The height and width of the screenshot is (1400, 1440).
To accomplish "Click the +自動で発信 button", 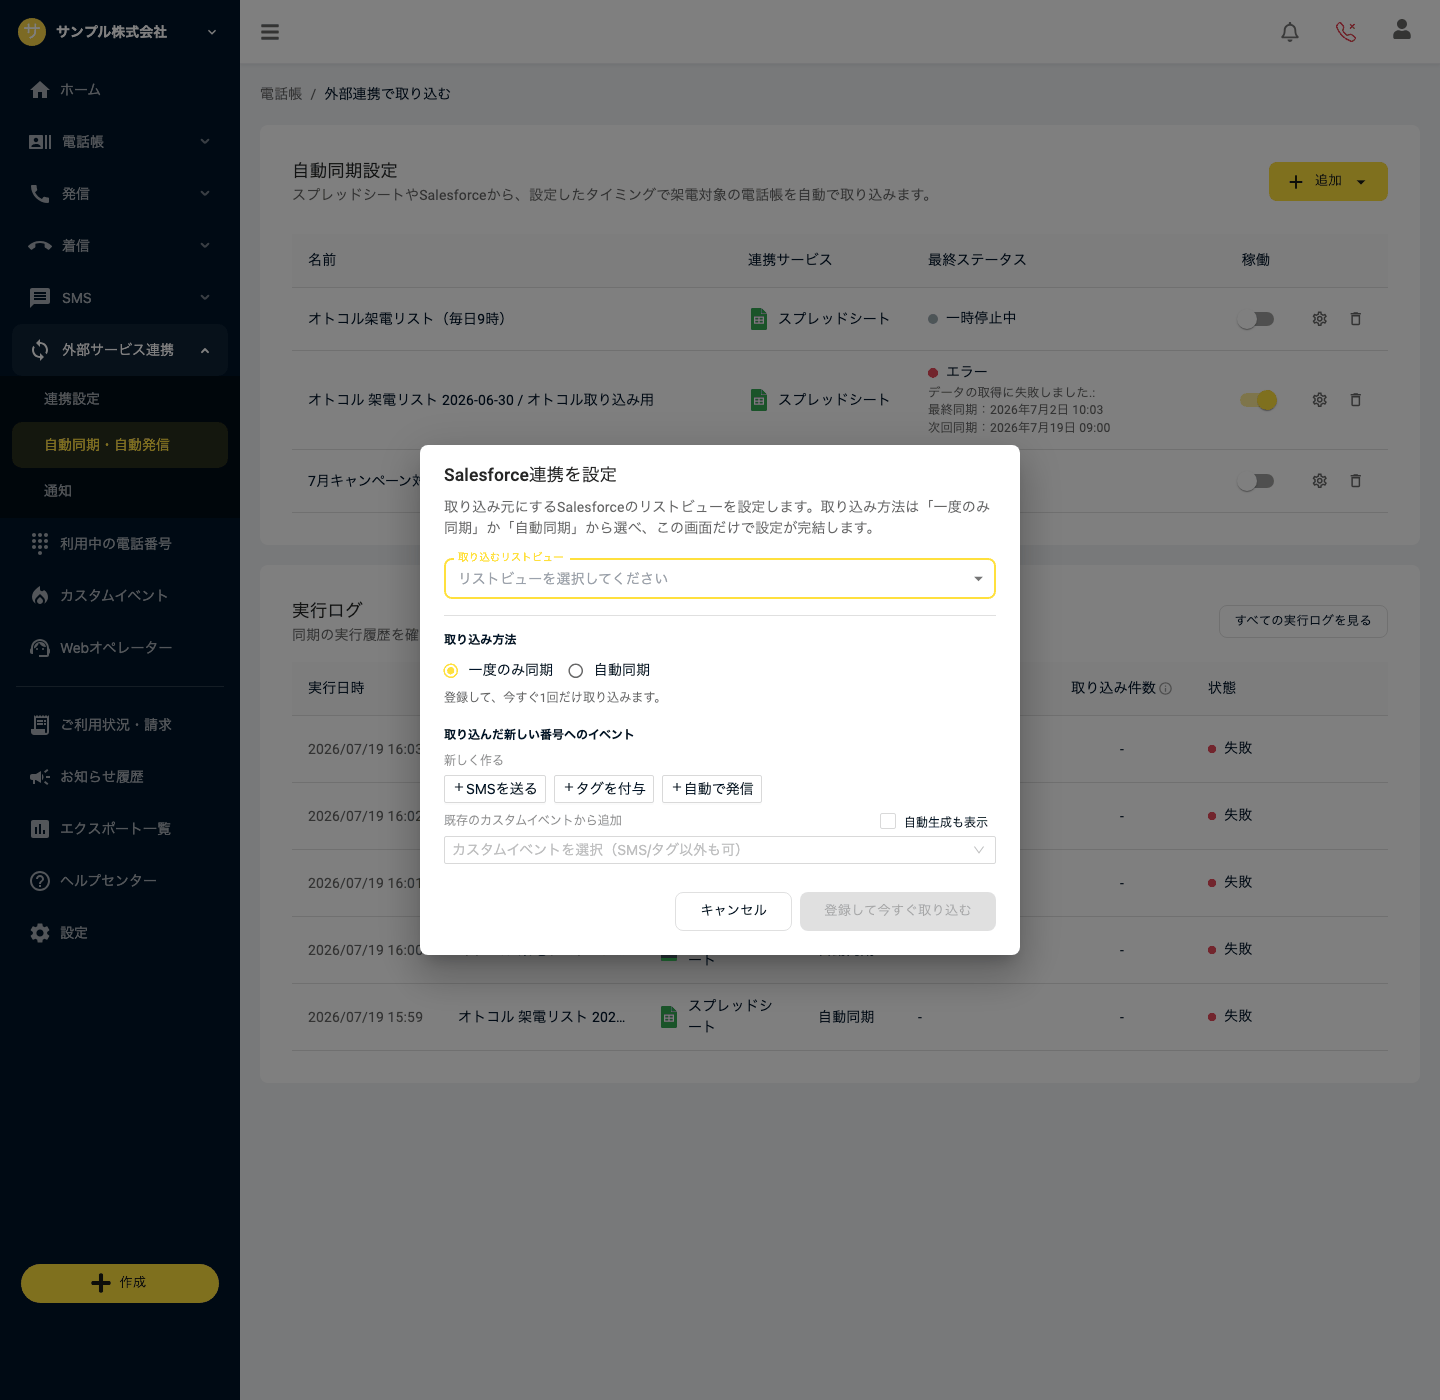I will point(712,789).
